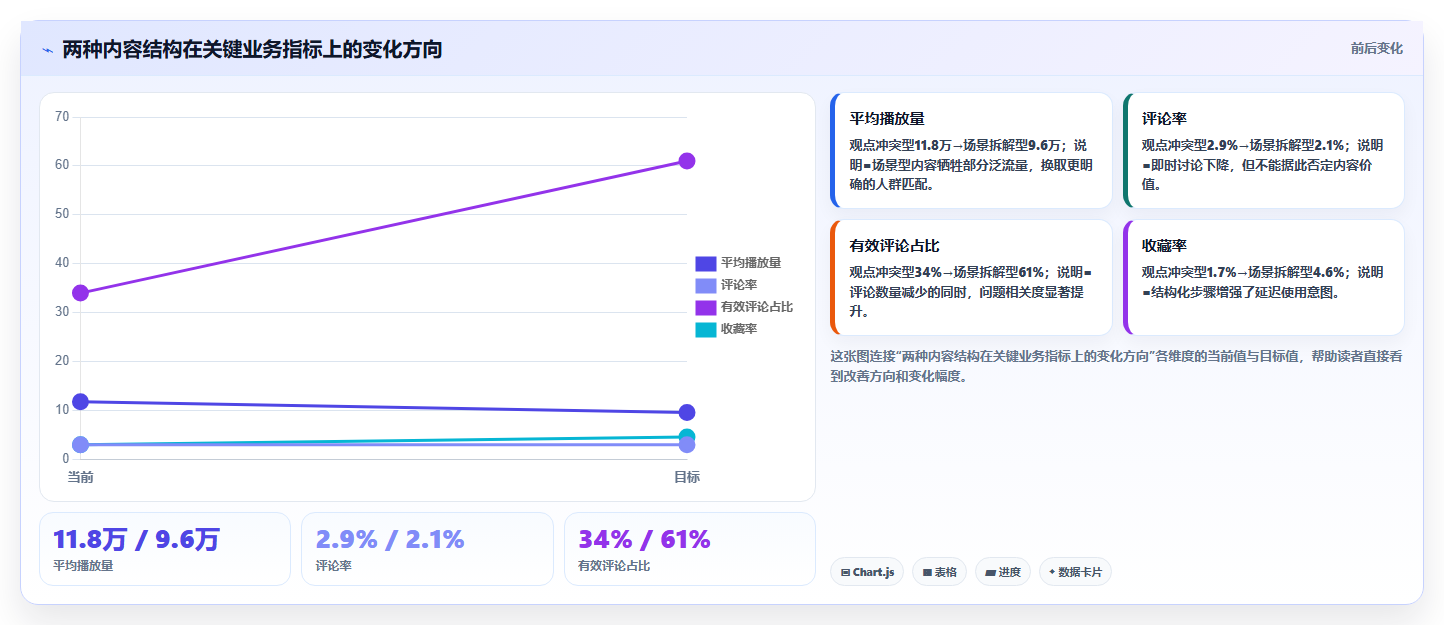This screenshot has height=625, width=1444.
Task: Click the 40 y-axis tick label
Action: point(62,263)
